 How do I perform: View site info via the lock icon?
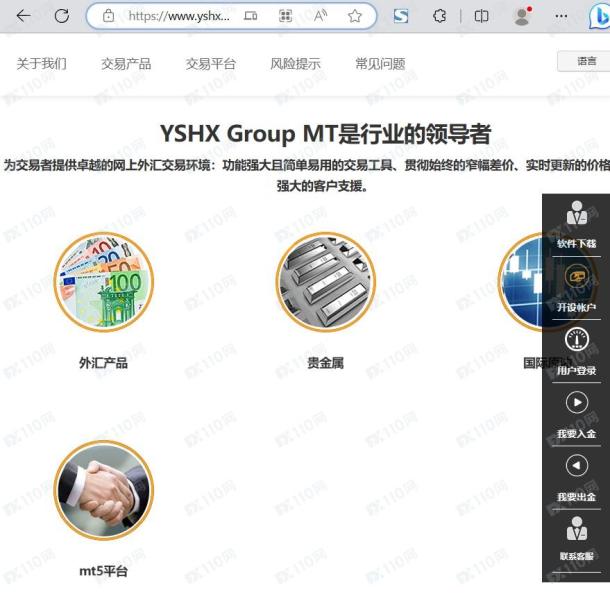tap(108, 16)
